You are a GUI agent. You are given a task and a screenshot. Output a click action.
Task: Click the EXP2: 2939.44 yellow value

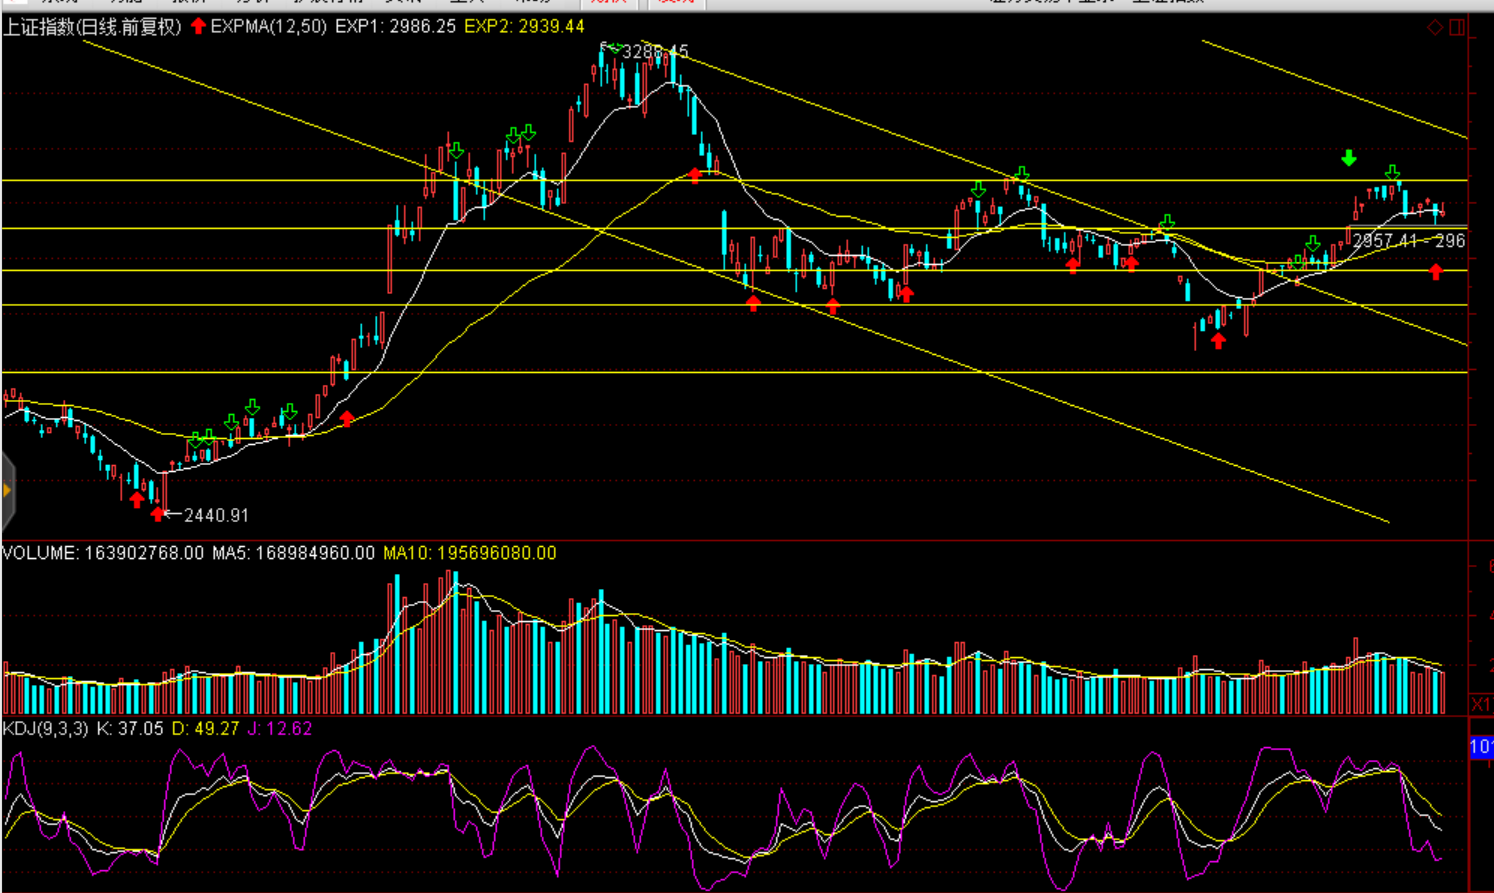(x=524, y=27)
